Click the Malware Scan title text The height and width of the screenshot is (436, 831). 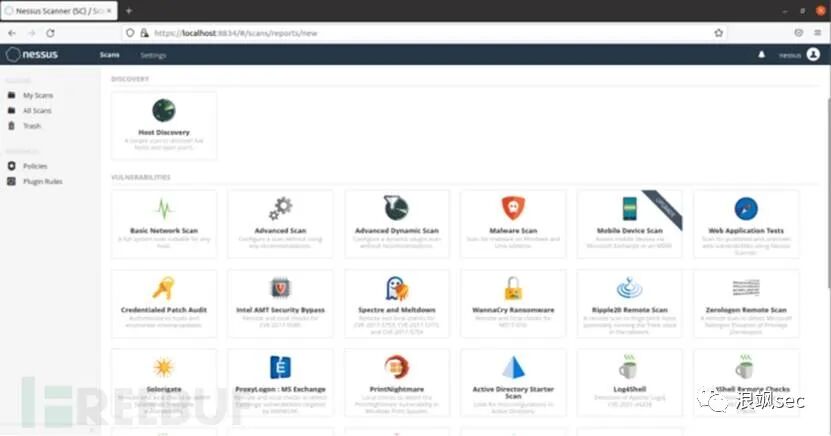[513, 230]
